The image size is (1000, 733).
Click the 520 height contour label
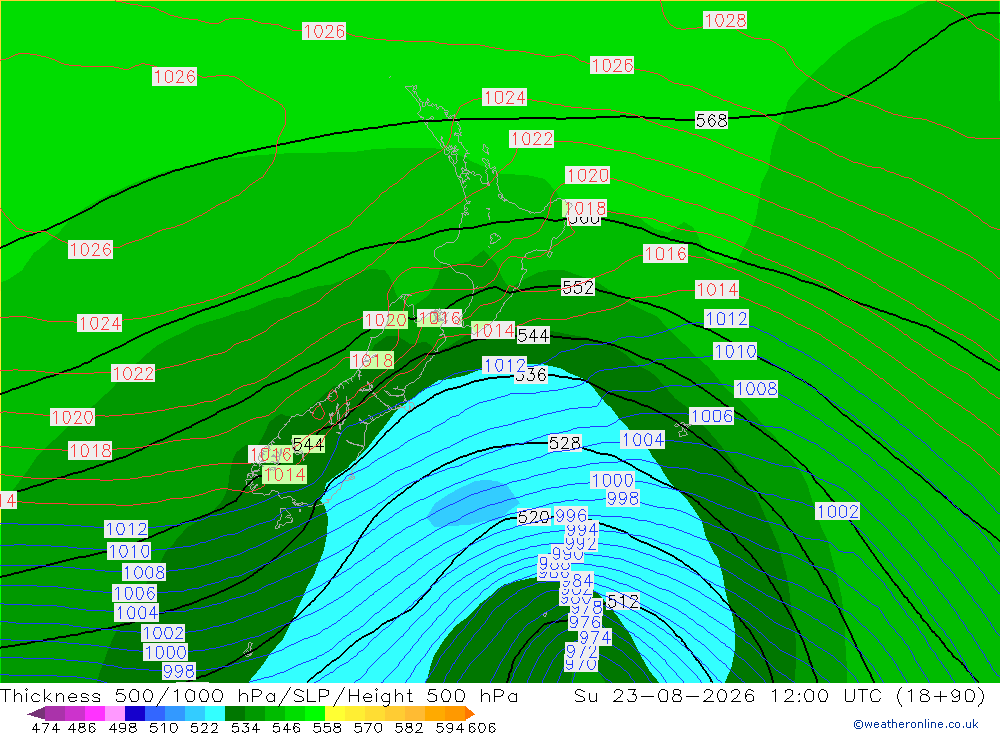click(x=534, y=517)
